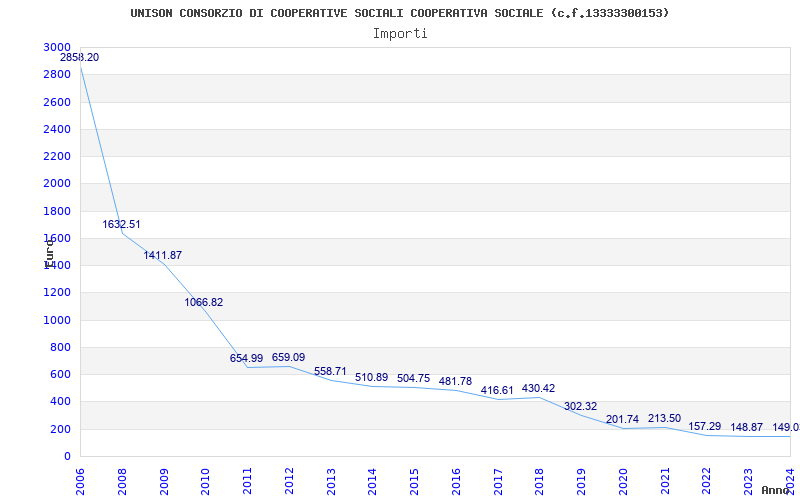Click y-axis value 400
This screenshot has height=500, width=800.
click(61, 402)
